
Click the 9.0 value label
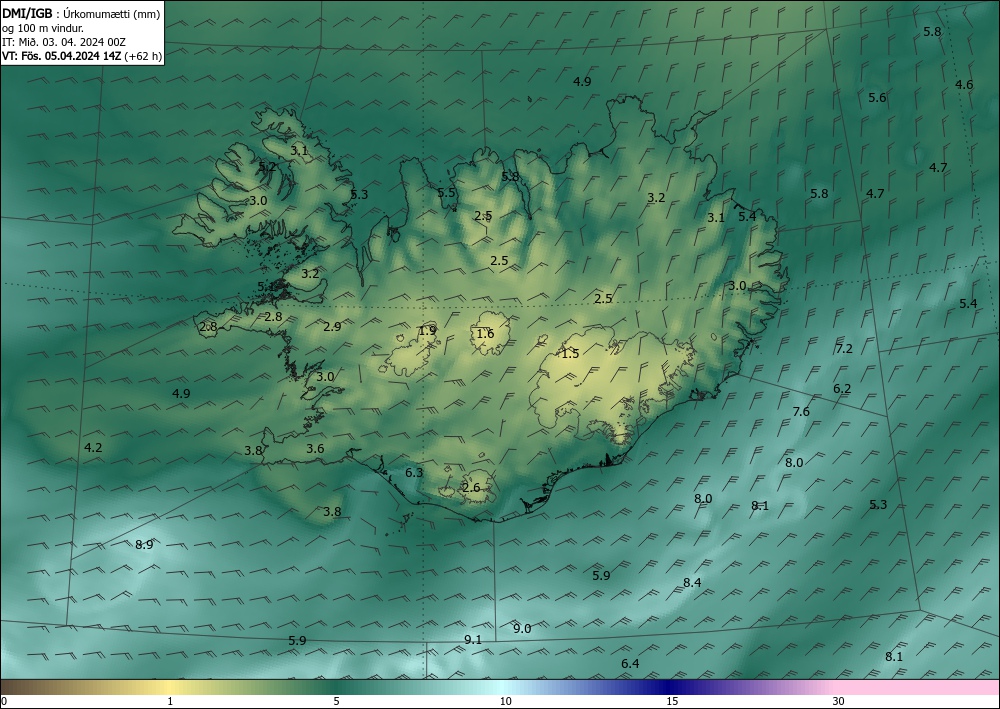(522, 629)
